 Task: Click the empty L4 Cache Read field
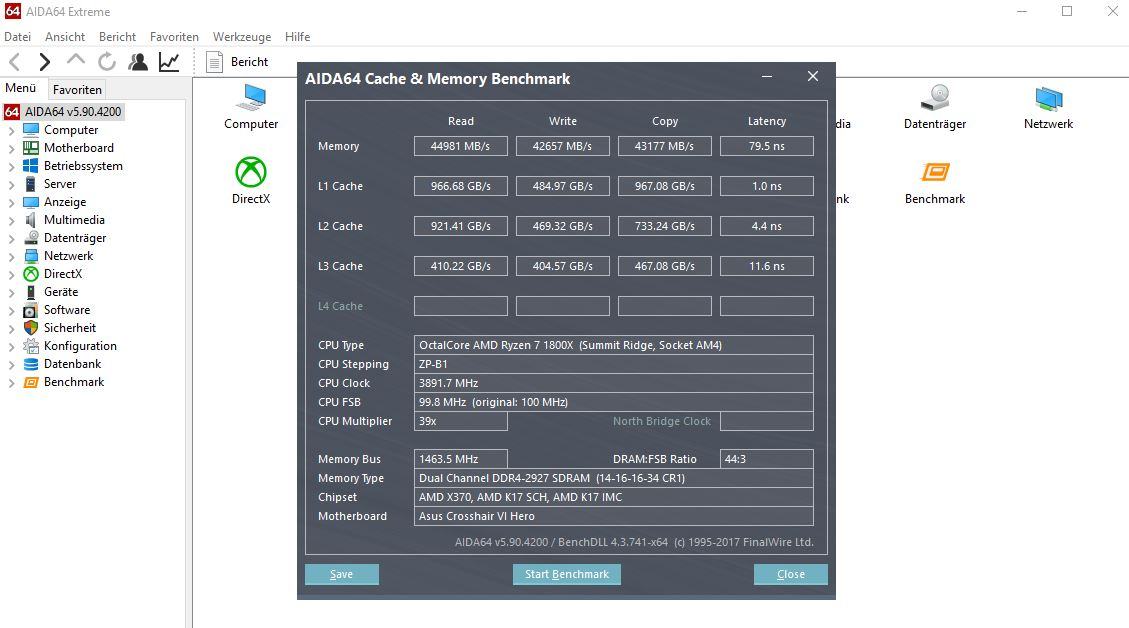(x=461, y=306)
